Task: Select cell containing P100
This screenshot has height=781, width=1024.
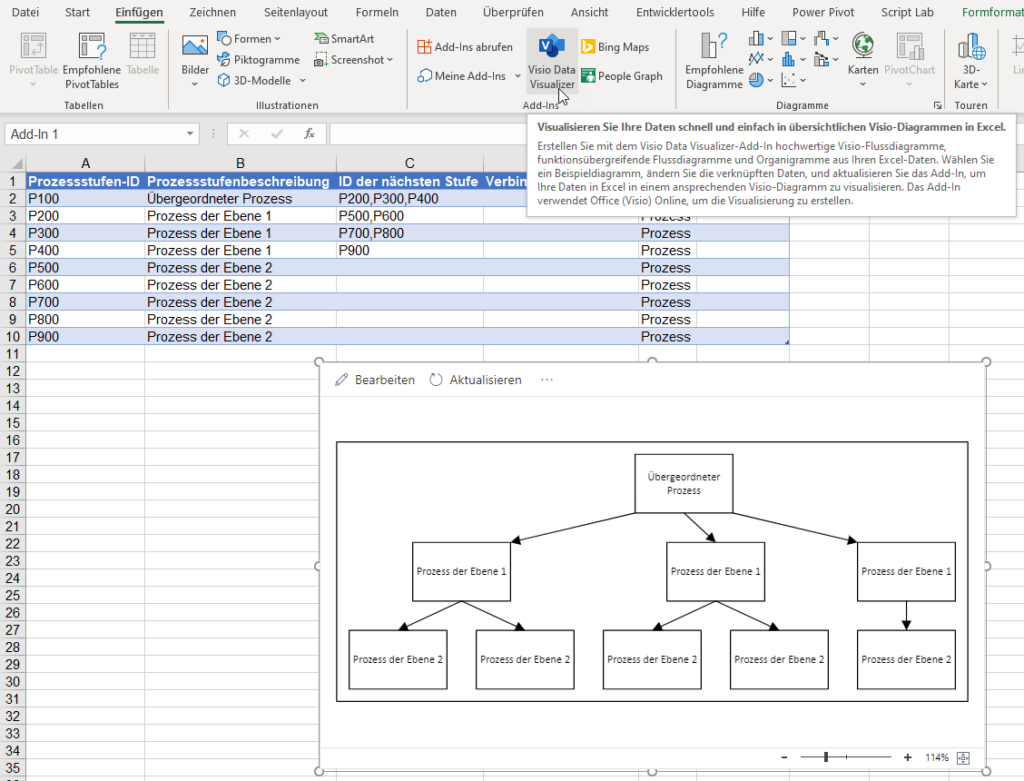Action: pos(85,198)
